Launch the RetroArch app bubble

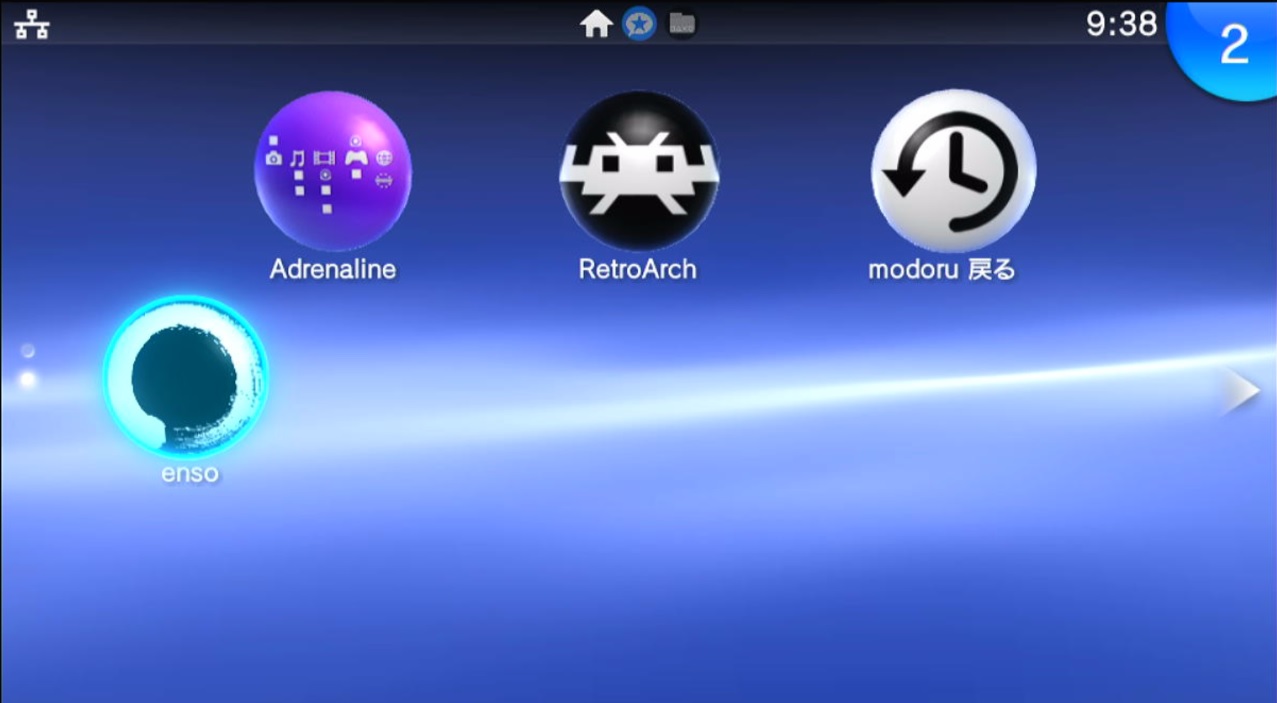638,170
